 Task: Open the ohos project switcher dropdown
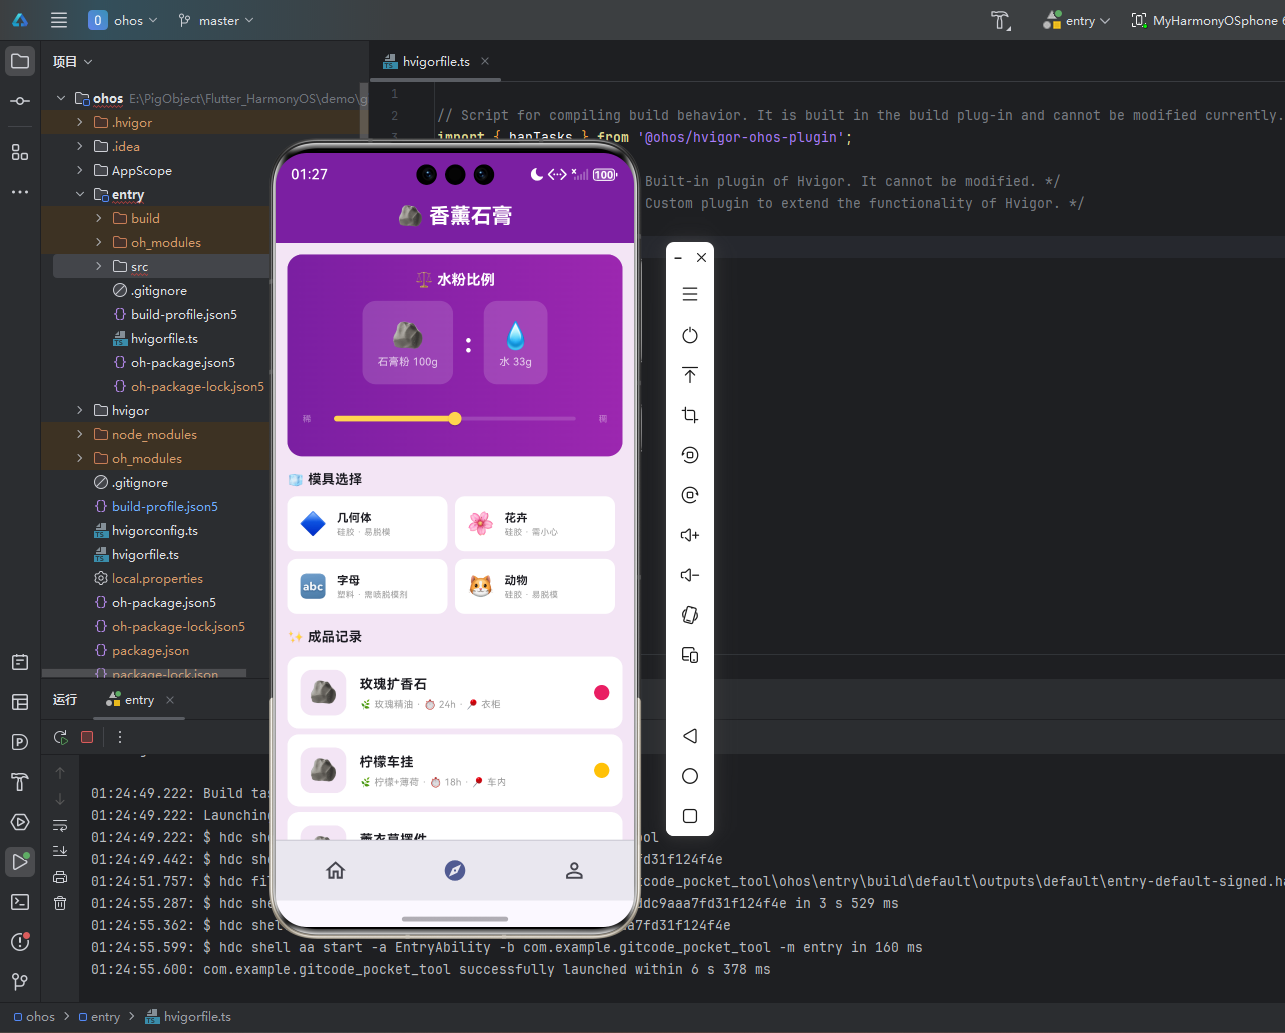click(124, 20)
